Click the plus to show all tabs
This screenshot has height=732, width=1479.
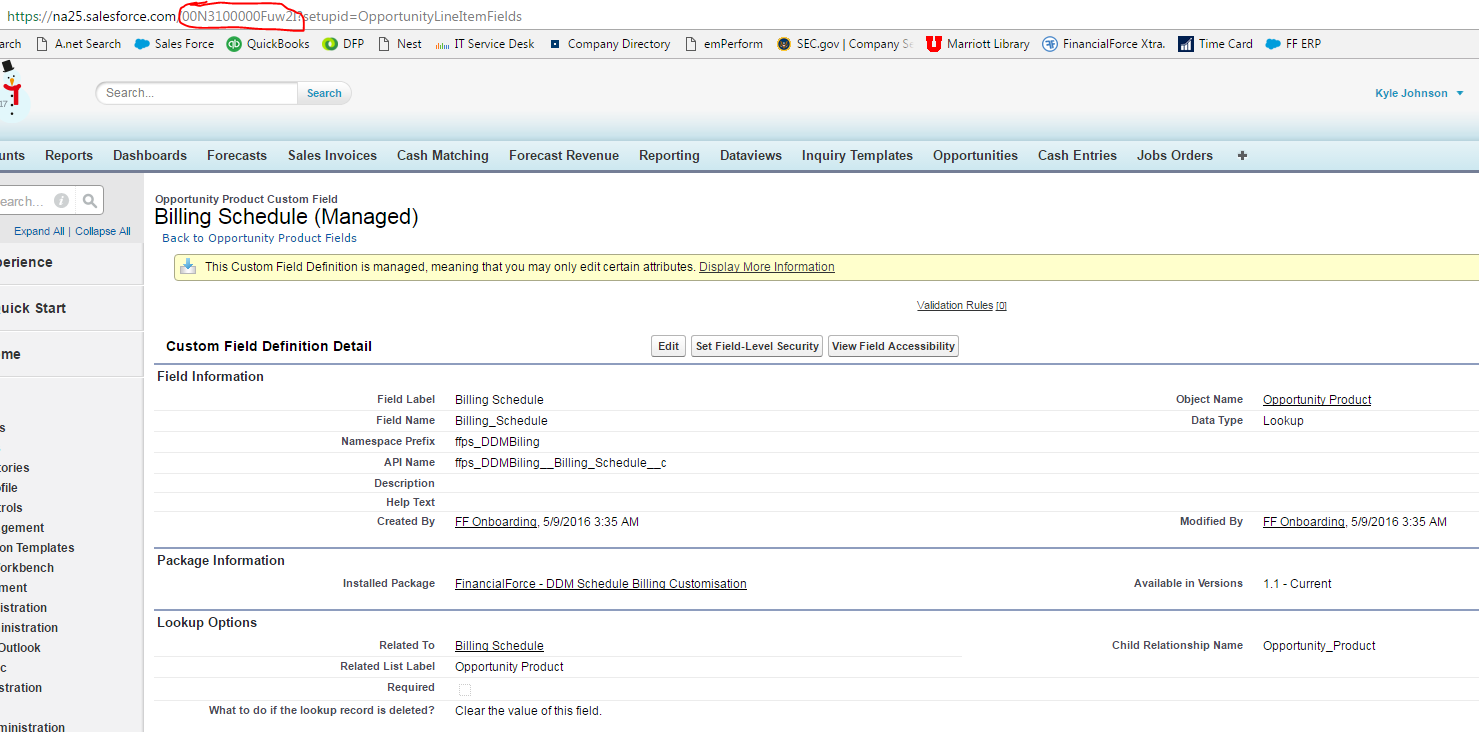coord(1242,155)
